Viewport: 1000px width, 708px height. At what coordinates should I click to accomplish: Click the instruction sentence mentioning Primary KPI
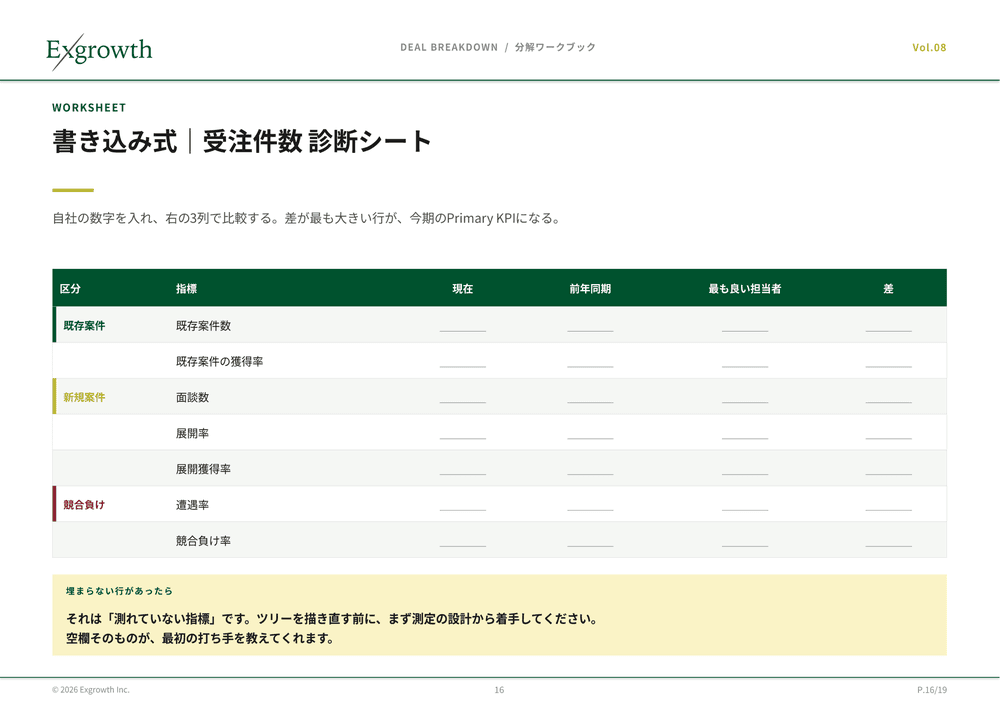[x=307, y=218]
